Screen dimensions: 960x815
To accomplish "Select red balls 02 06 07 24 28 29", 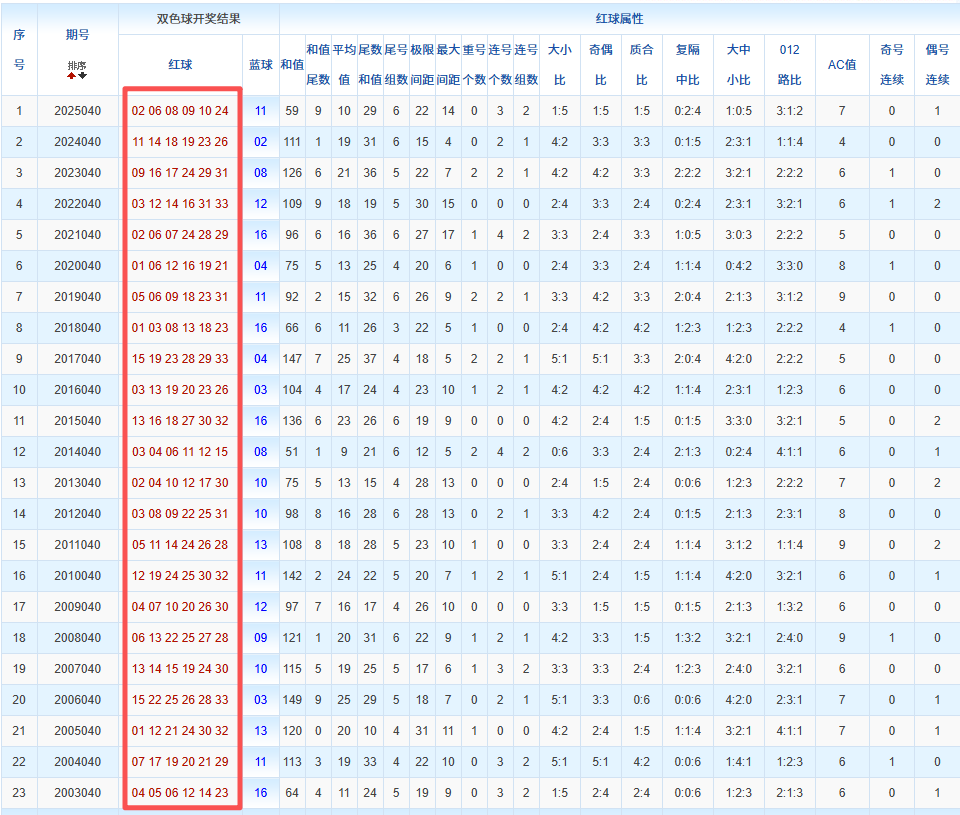I will click(180, 235).
